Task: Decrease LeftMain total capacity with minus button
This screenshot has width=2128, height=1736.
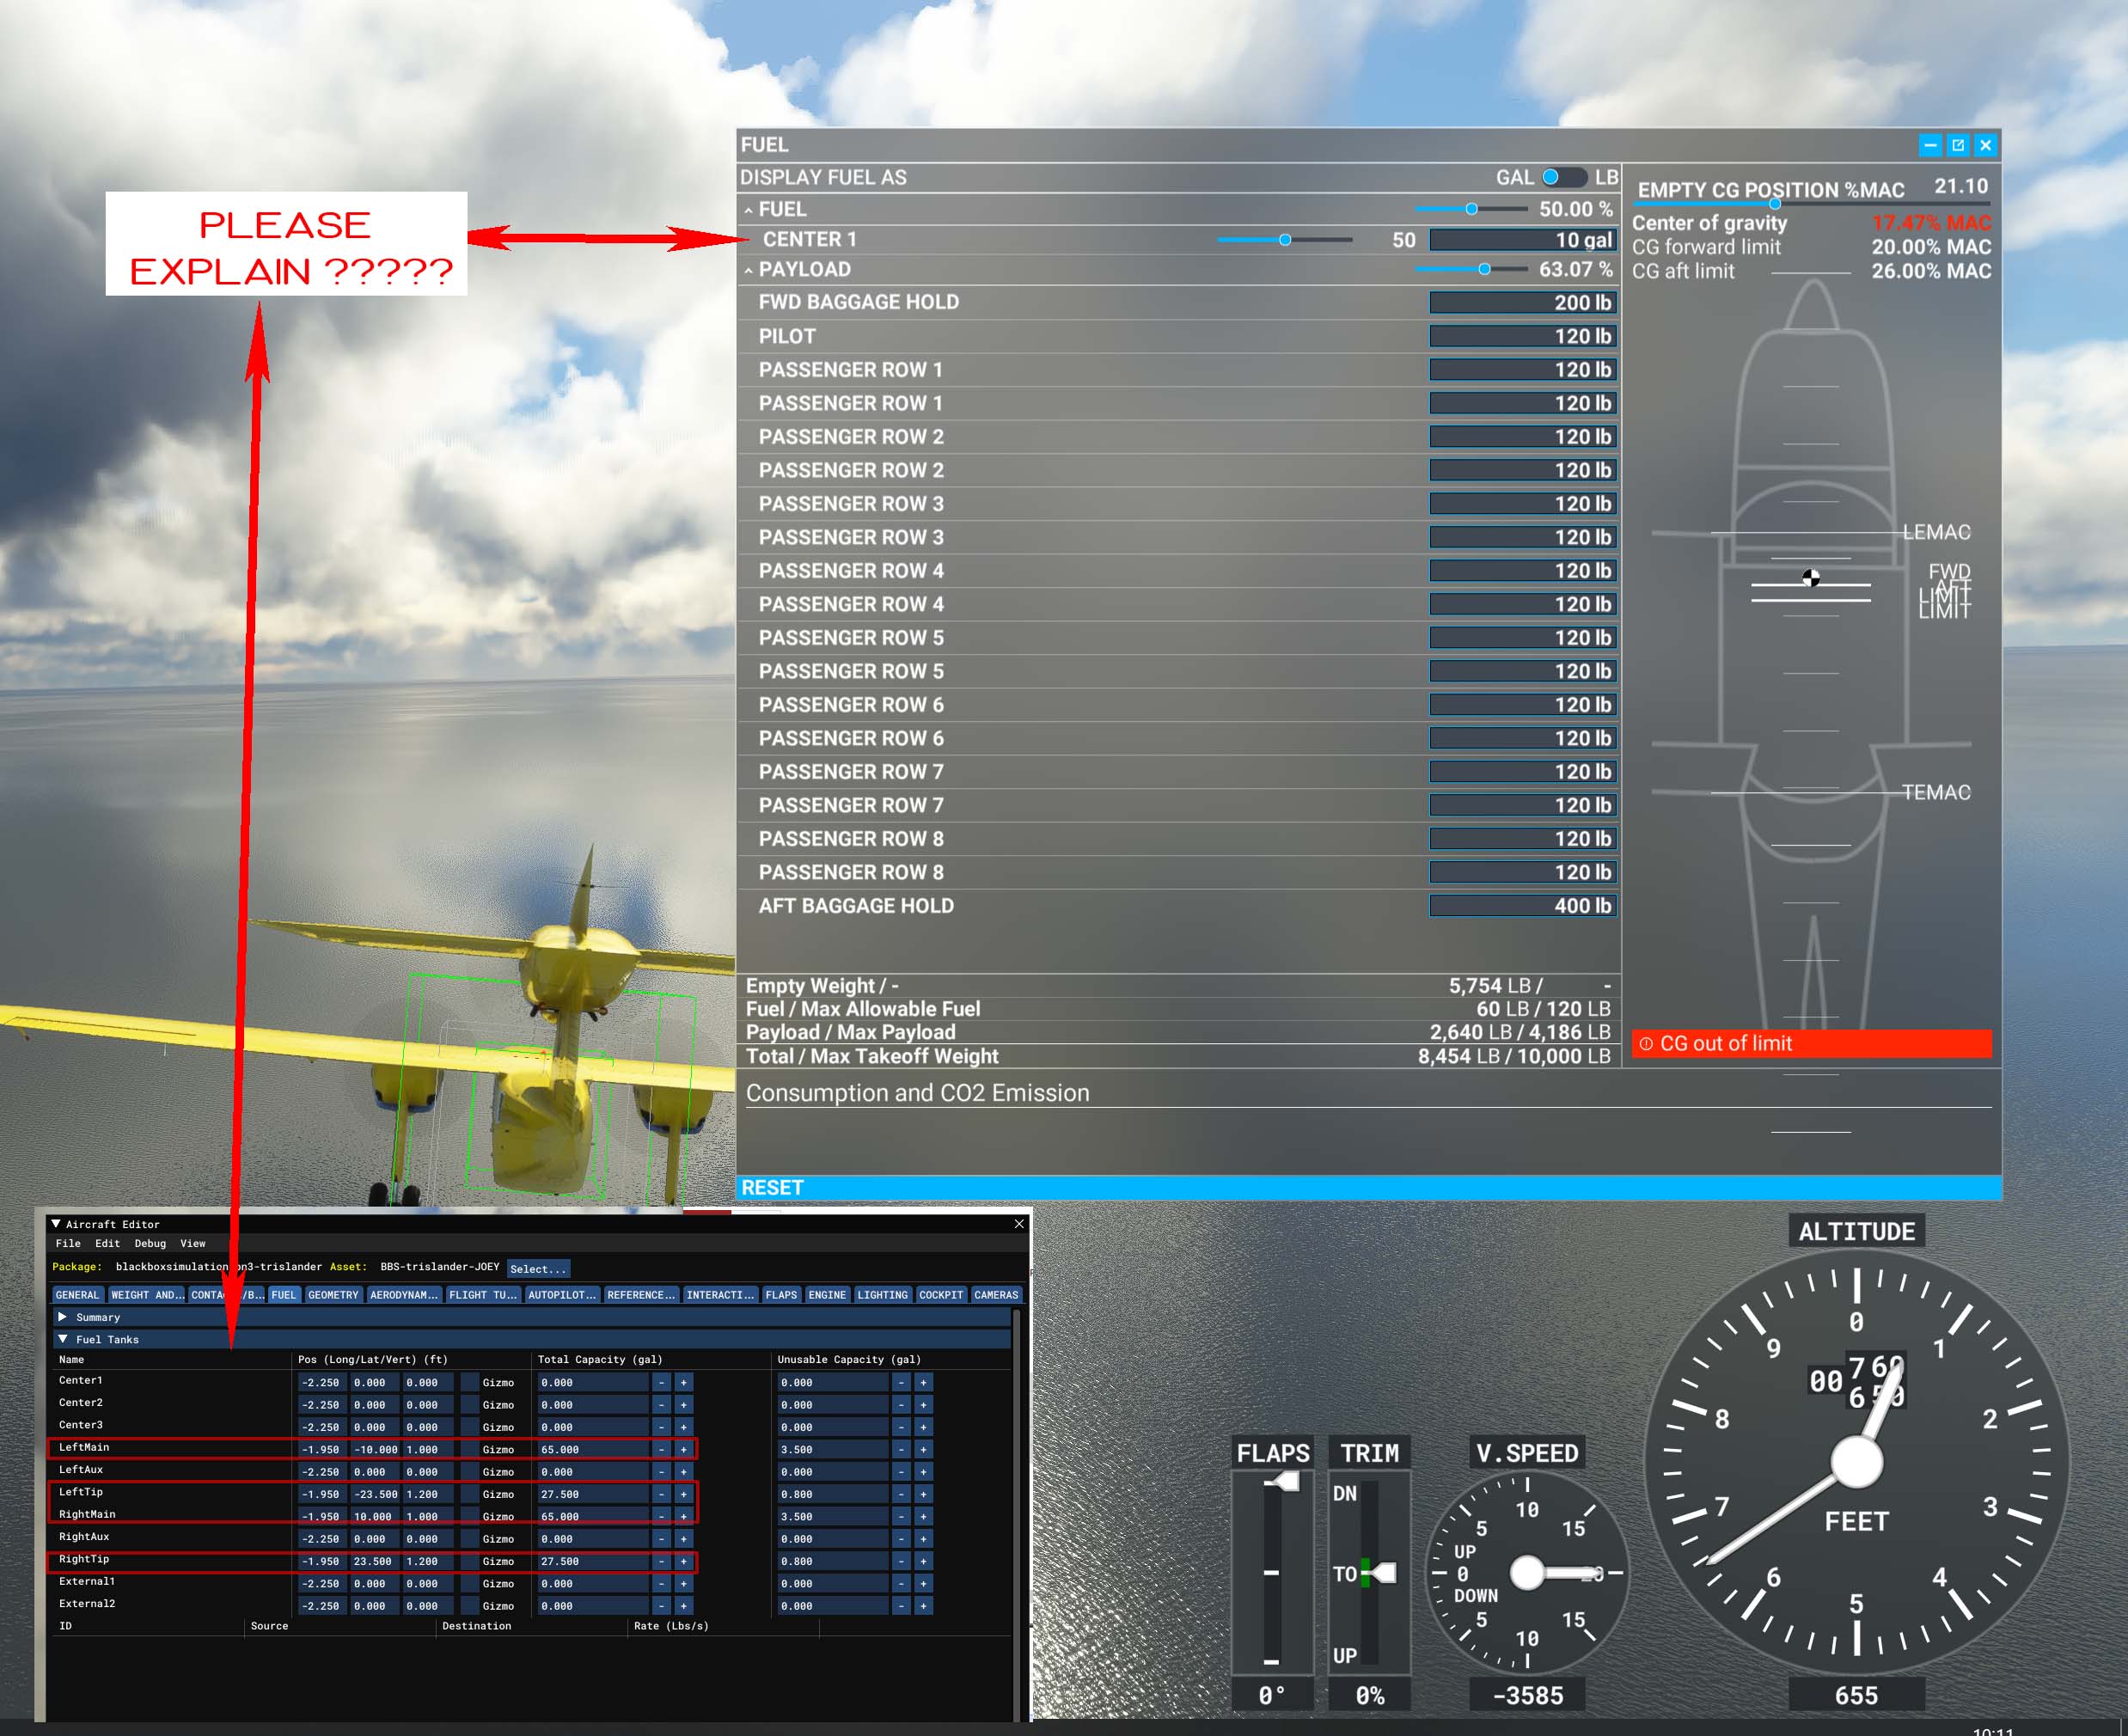Action: click(661, 1449)
